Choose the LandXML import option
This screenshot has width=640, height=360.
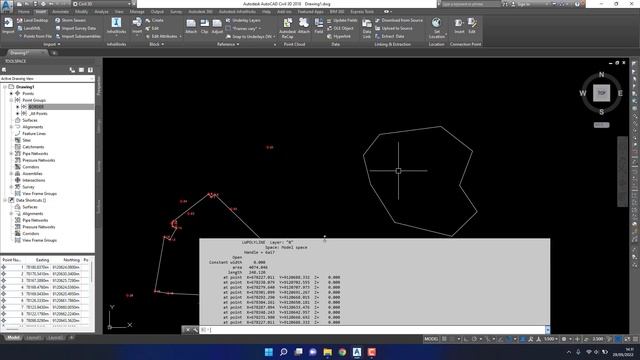click(x=29, y=28)
